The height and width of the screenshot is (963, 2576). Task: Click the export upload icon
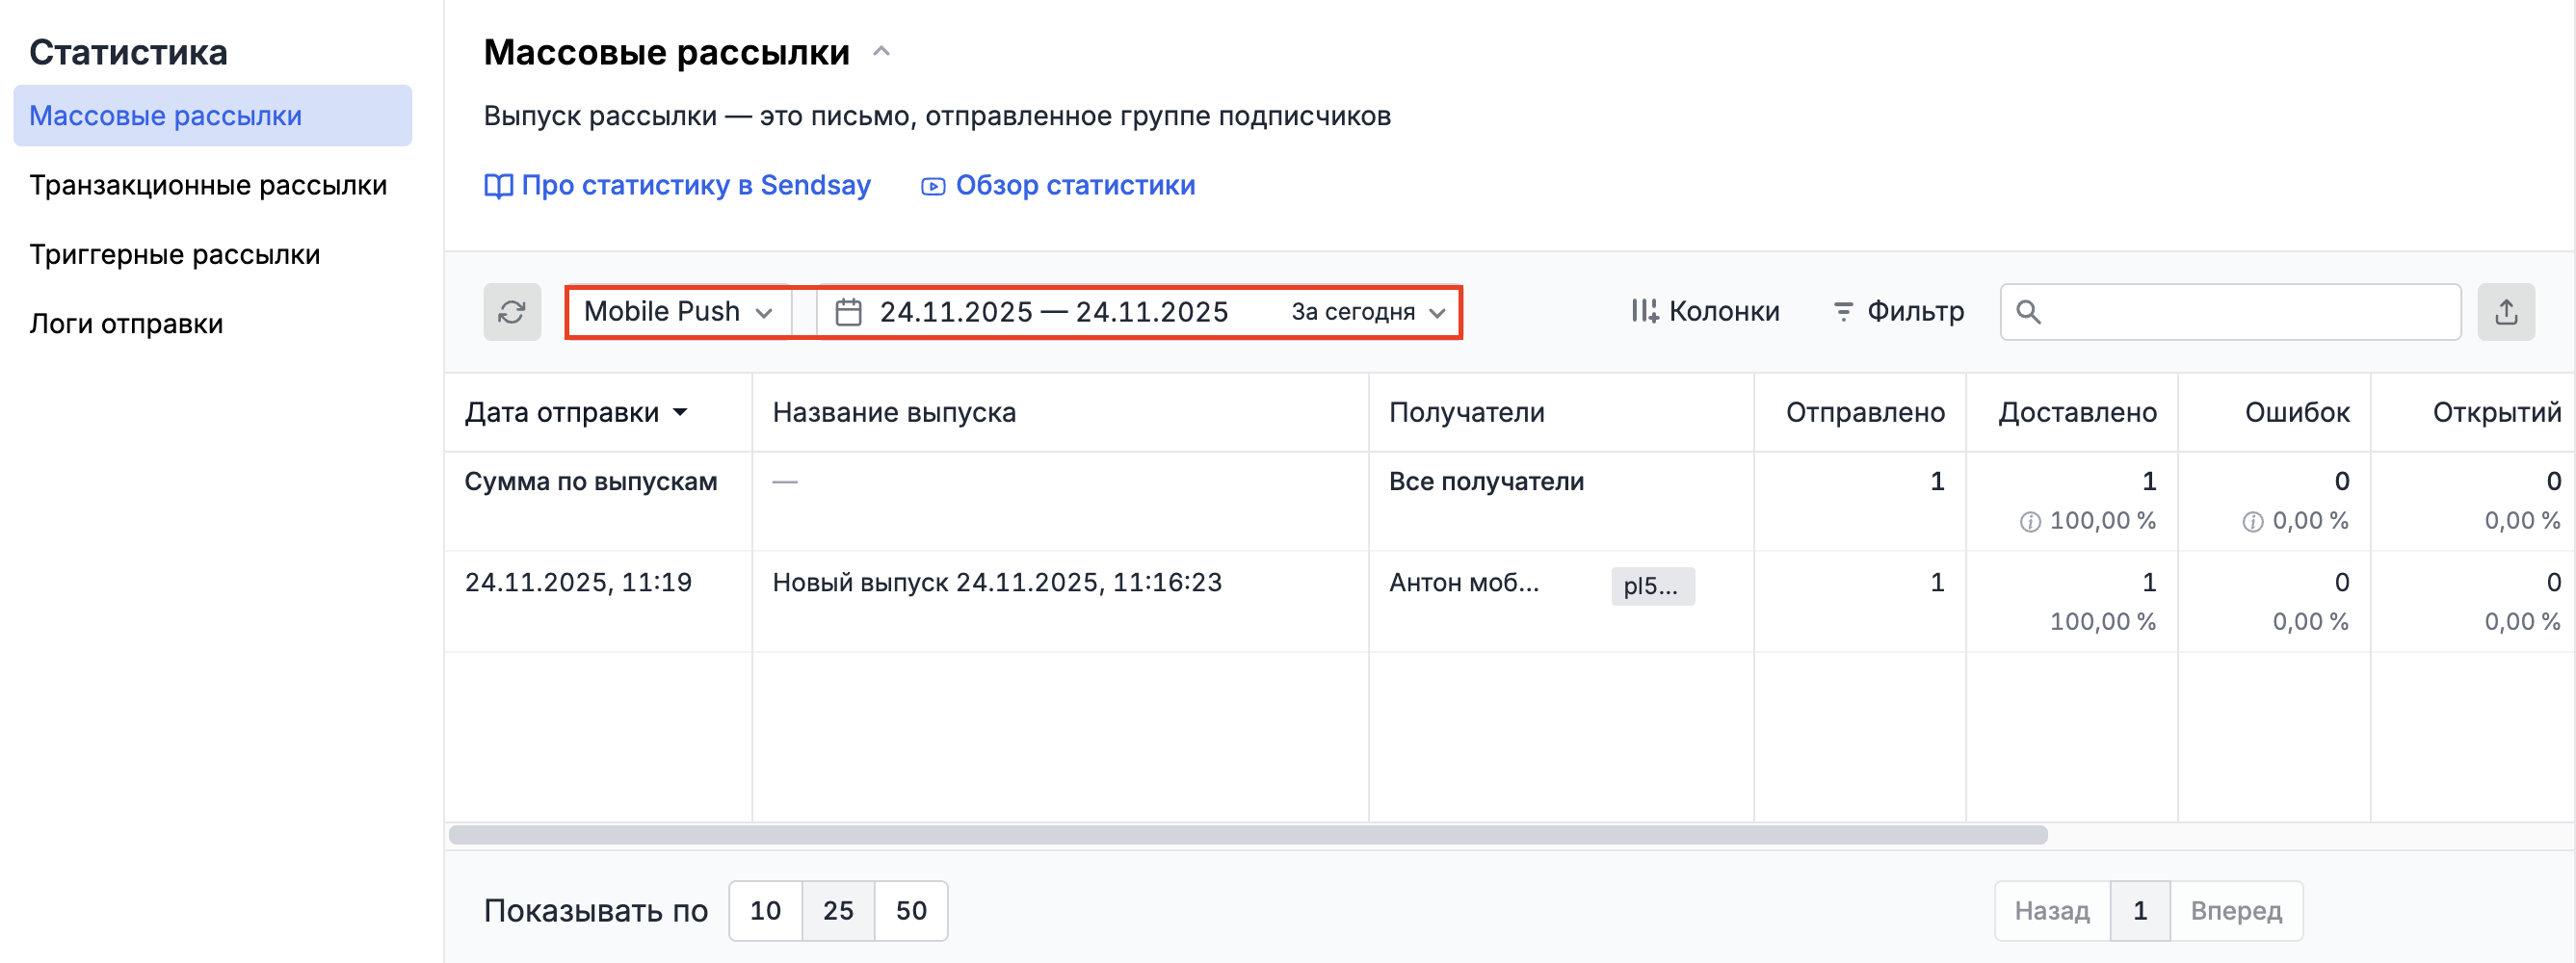pyautogui.click(x=2505, y=312)
